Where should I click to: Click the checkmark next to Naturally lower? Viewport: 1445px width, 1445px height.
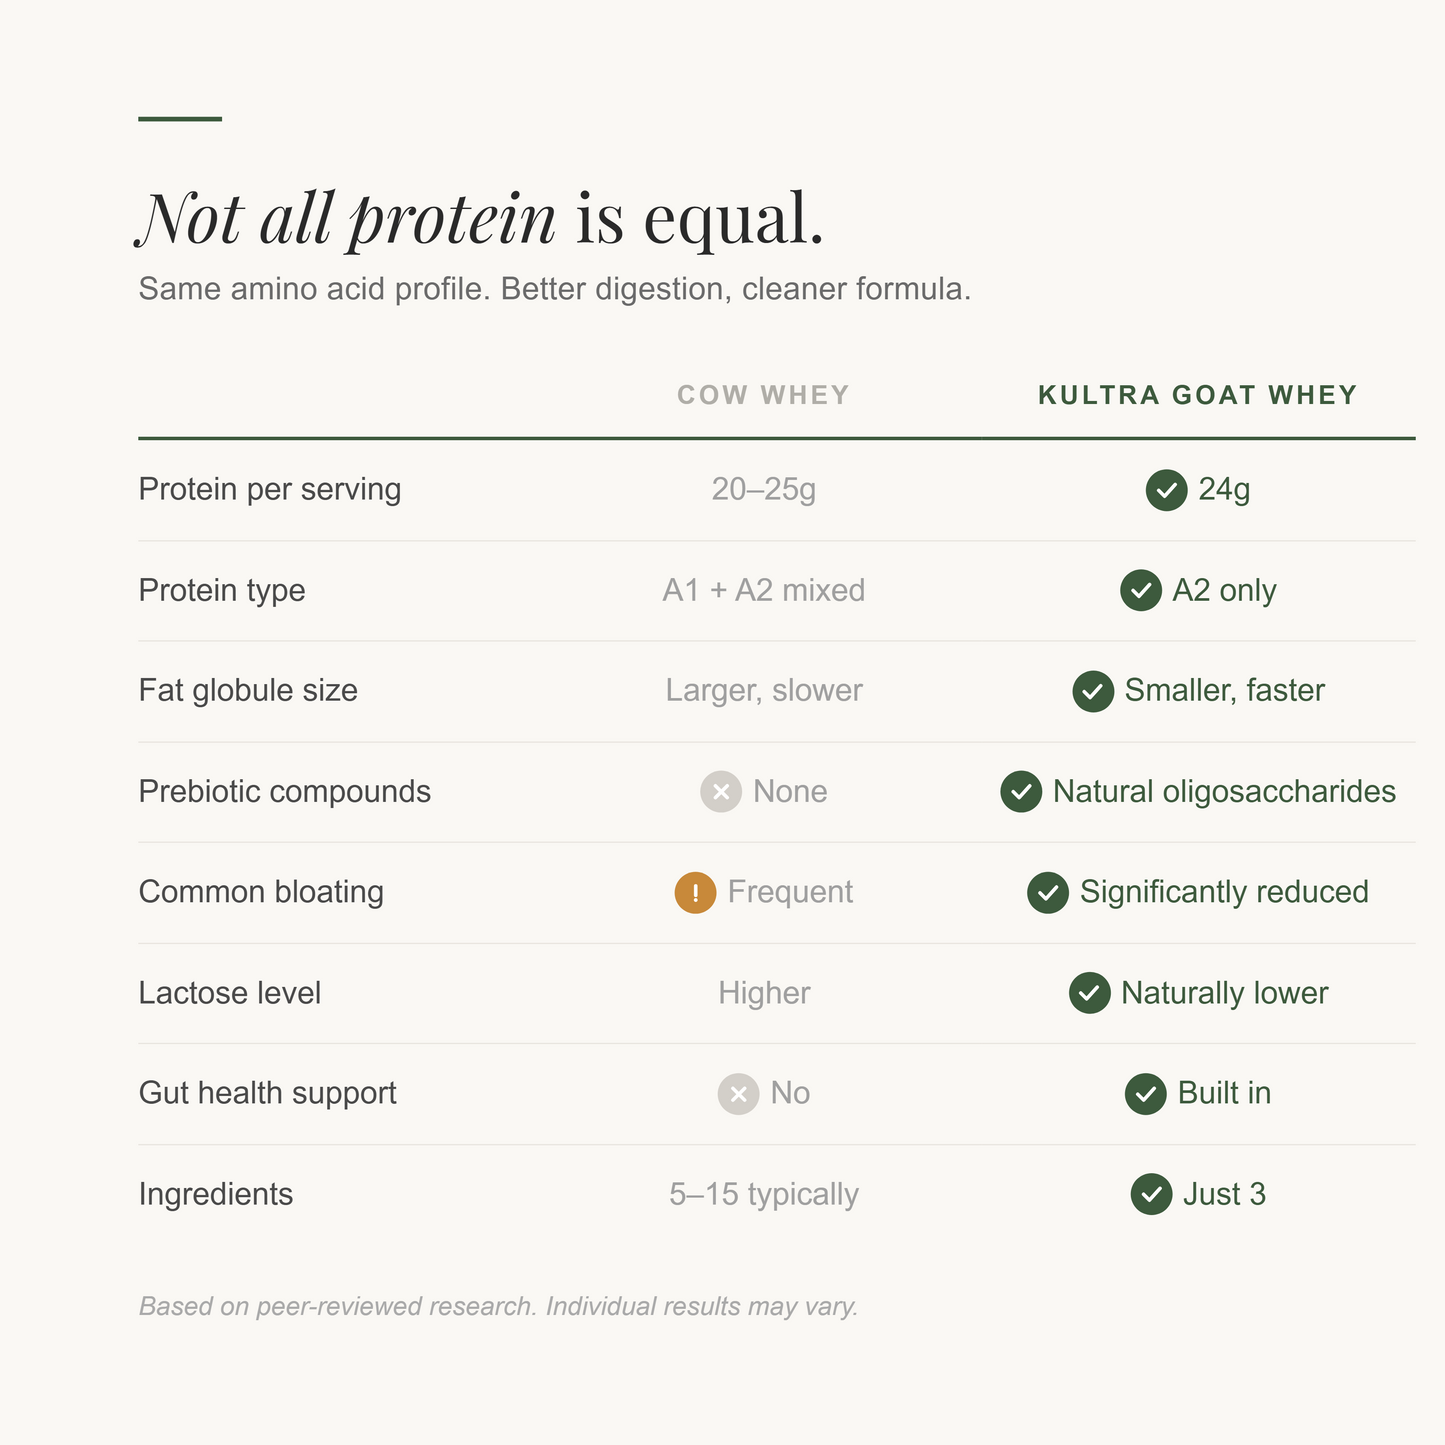(1089, 993)
